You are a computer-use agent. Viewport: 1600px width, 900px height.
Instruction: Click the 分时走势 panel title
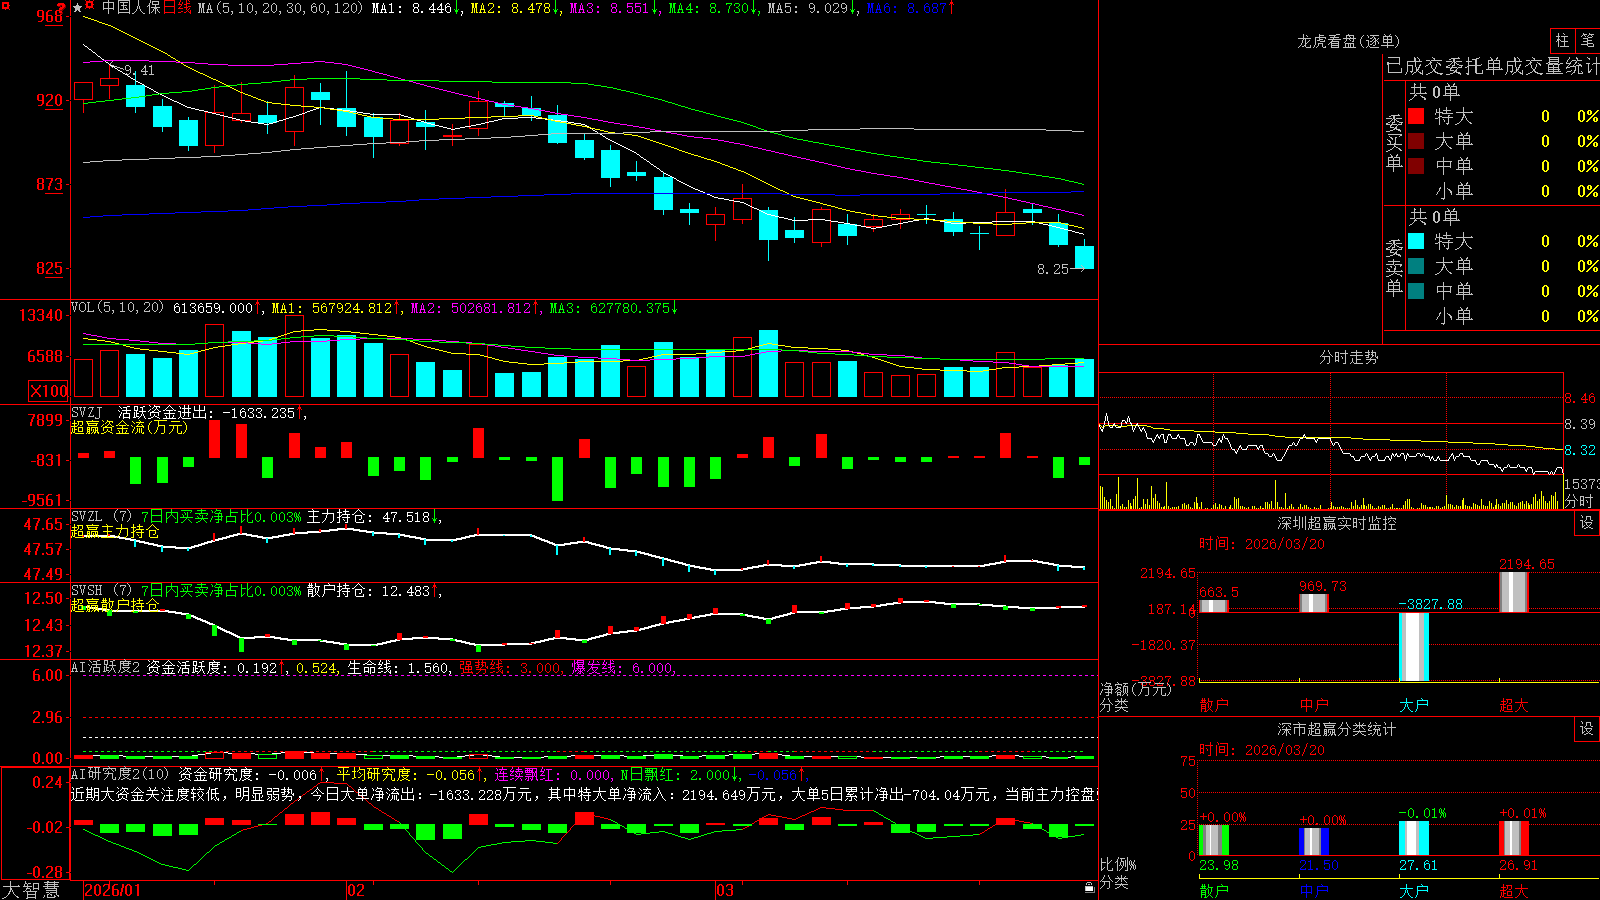tap(1348, 357)
